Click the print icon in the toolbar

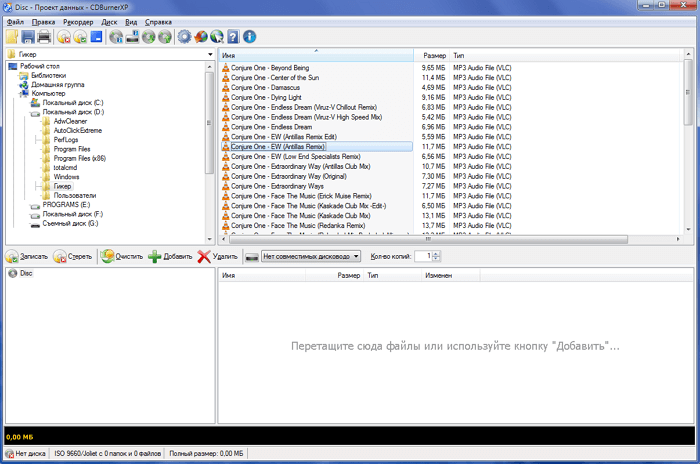[44, 37]
